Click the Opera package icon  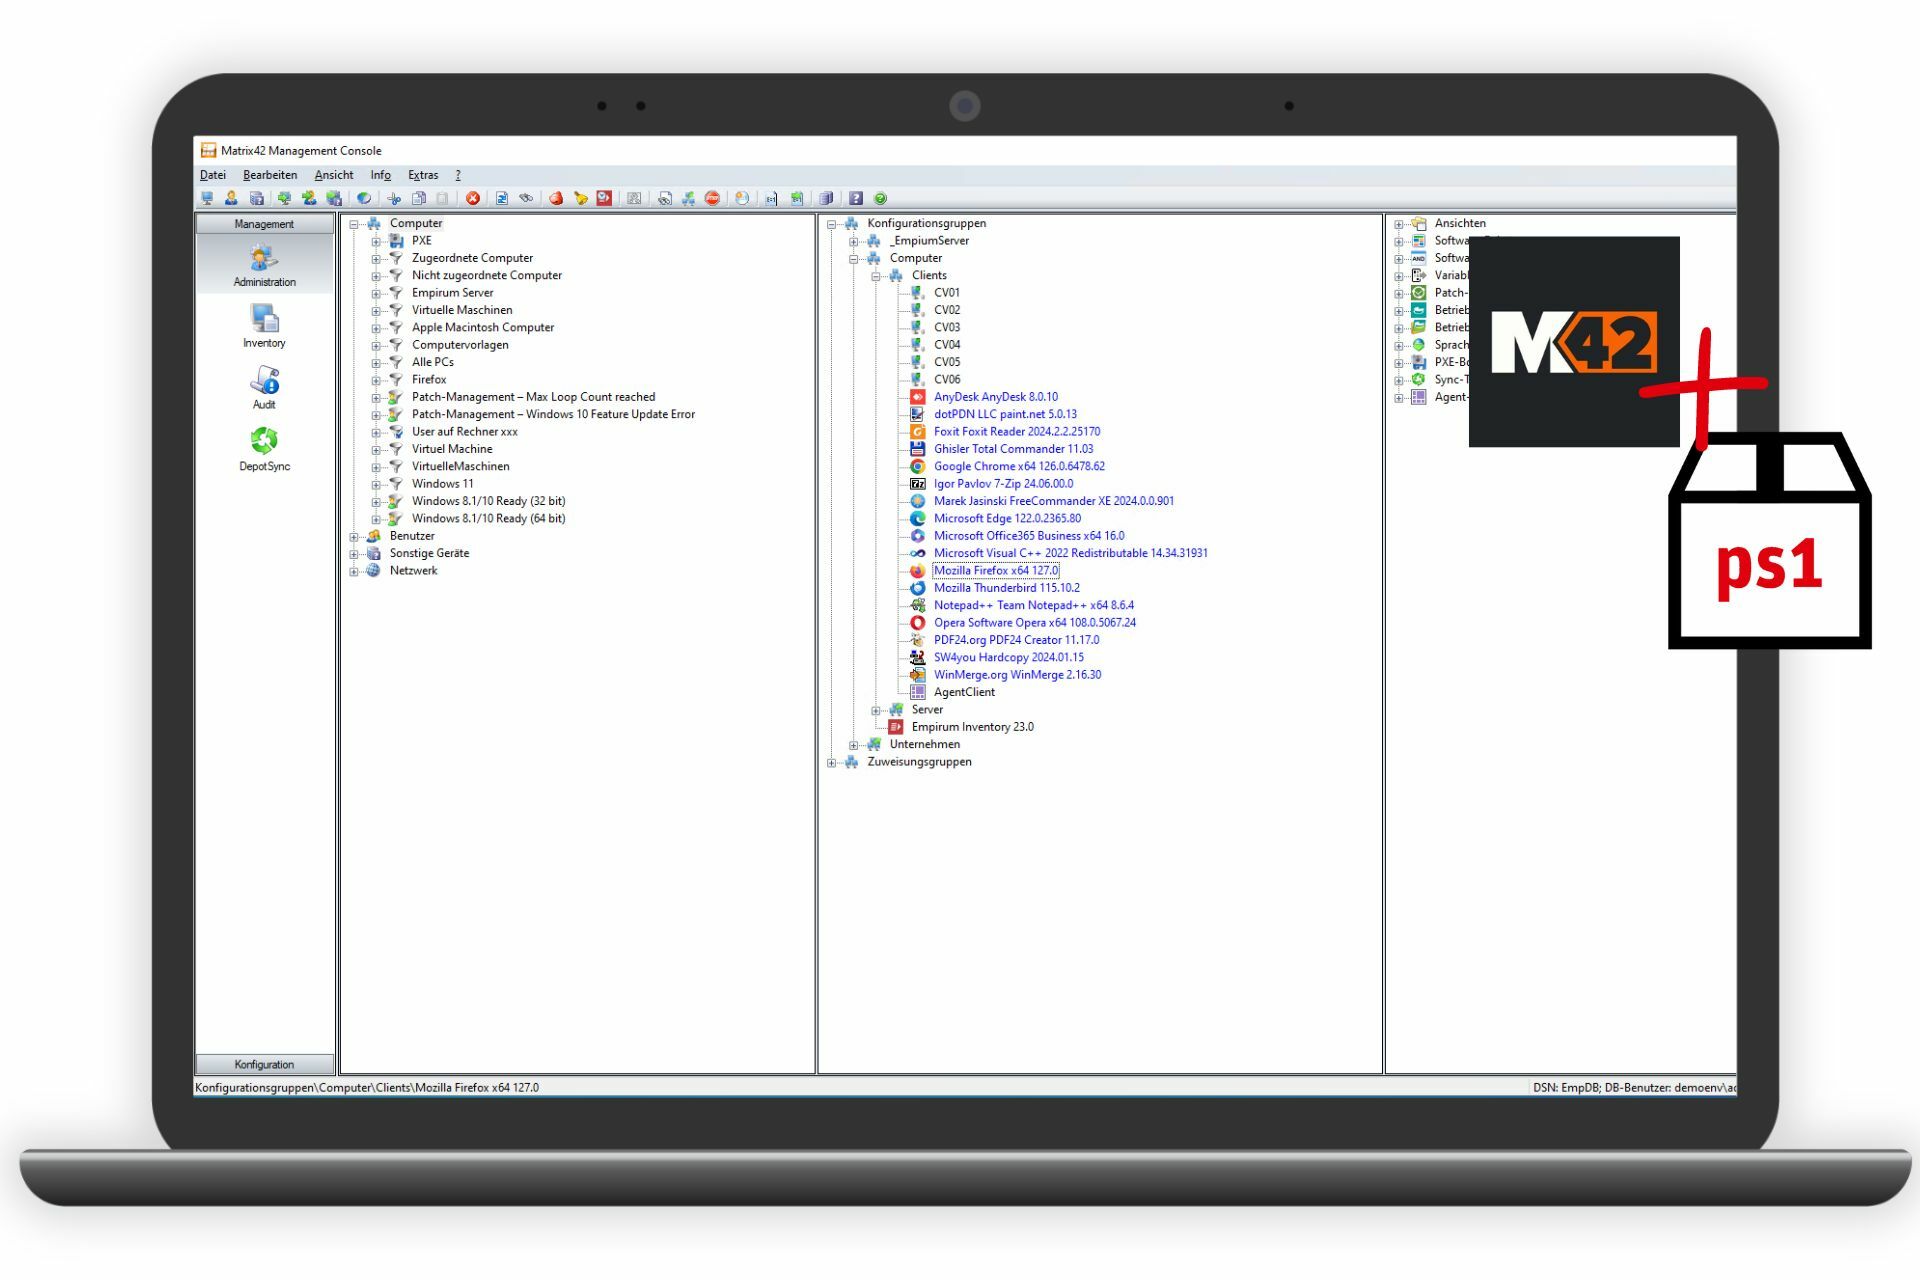tap(917, 622)
